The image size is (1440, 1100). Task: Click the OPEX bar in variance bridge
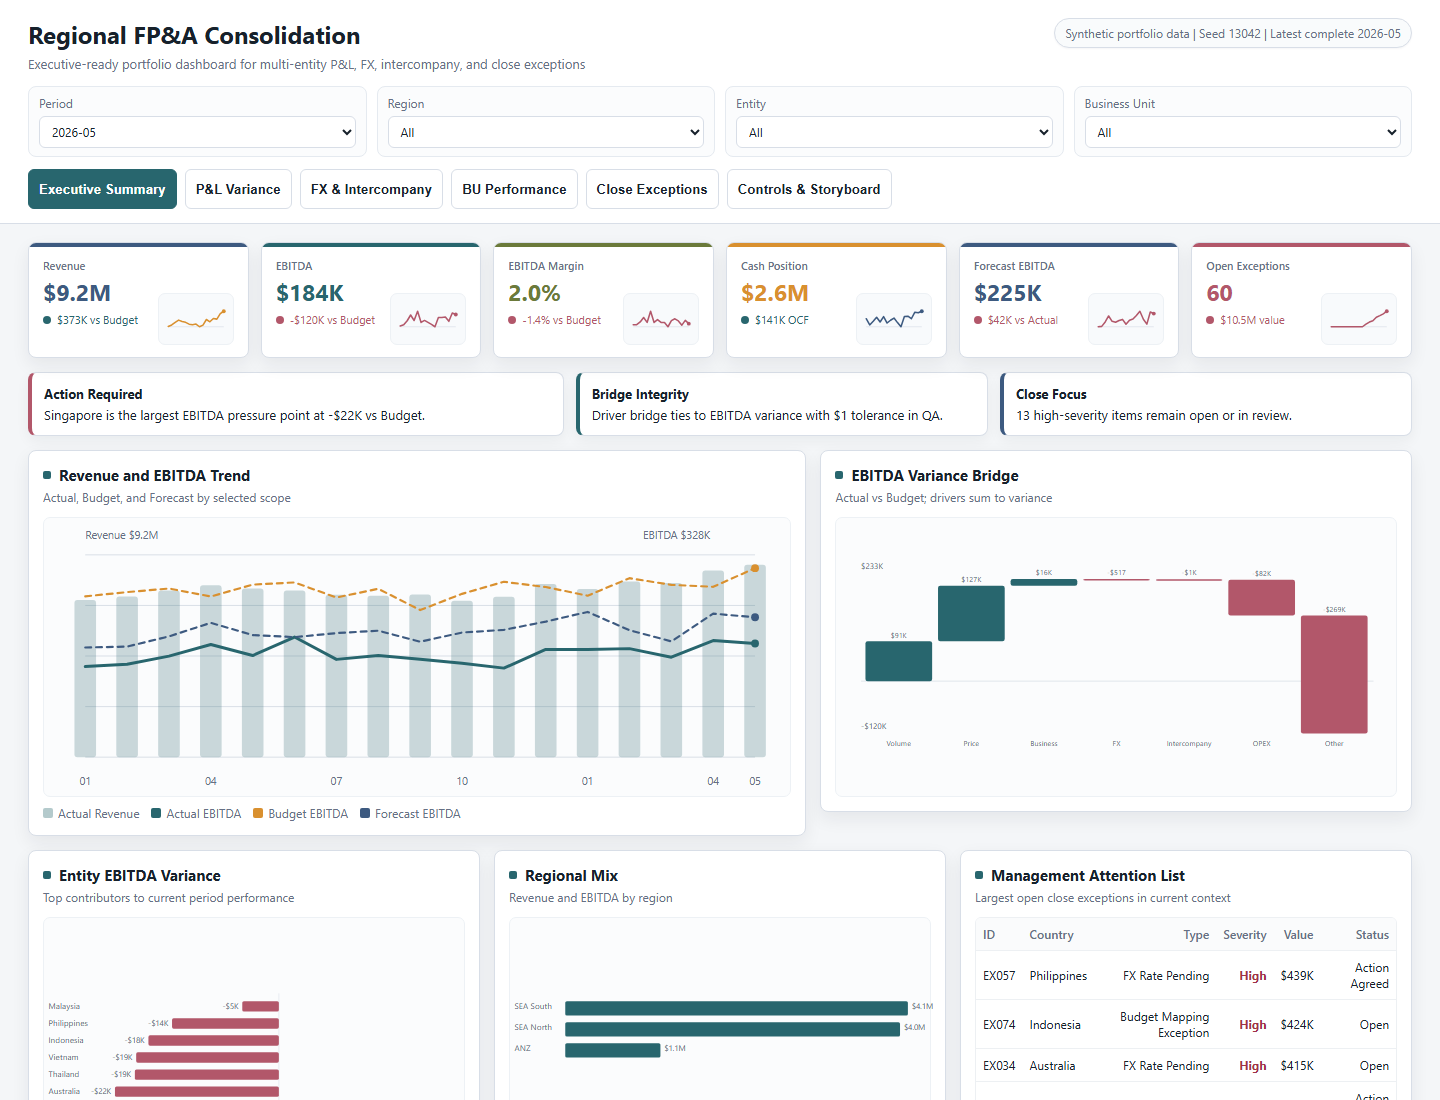(1261, 598)
